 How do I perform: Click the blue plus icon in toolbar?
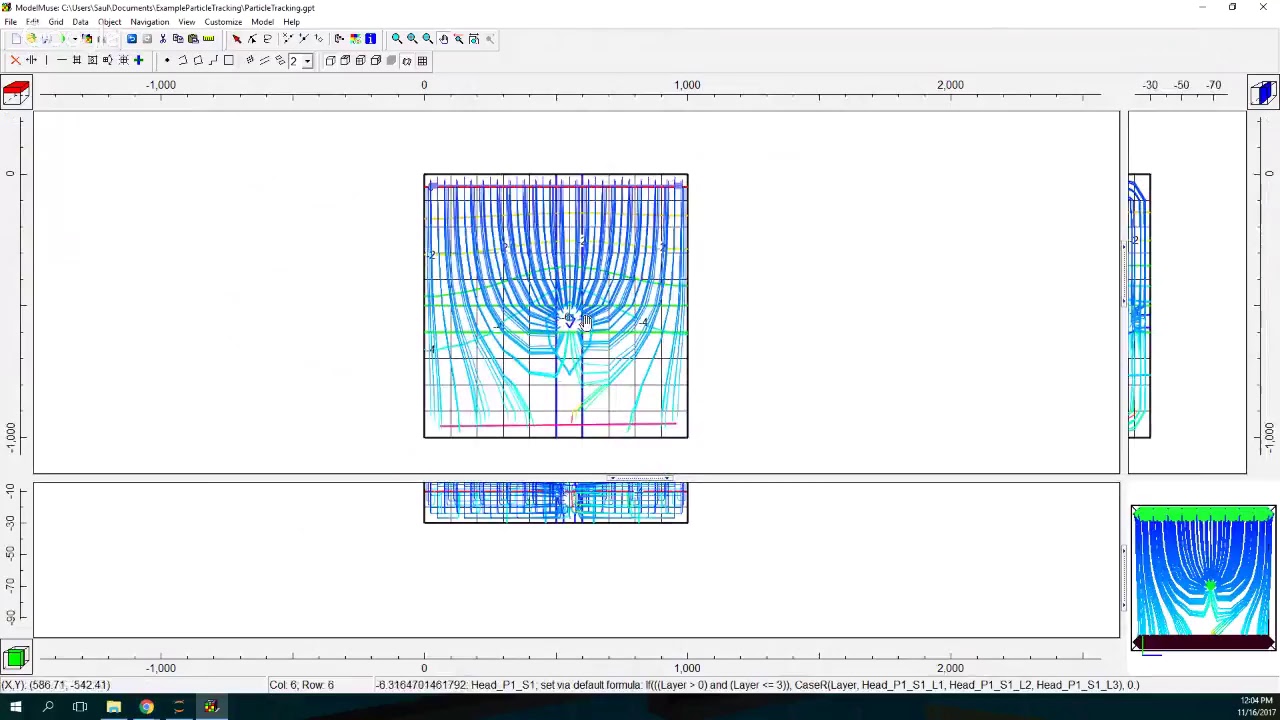pyautogui.click(x=138, y=61)
